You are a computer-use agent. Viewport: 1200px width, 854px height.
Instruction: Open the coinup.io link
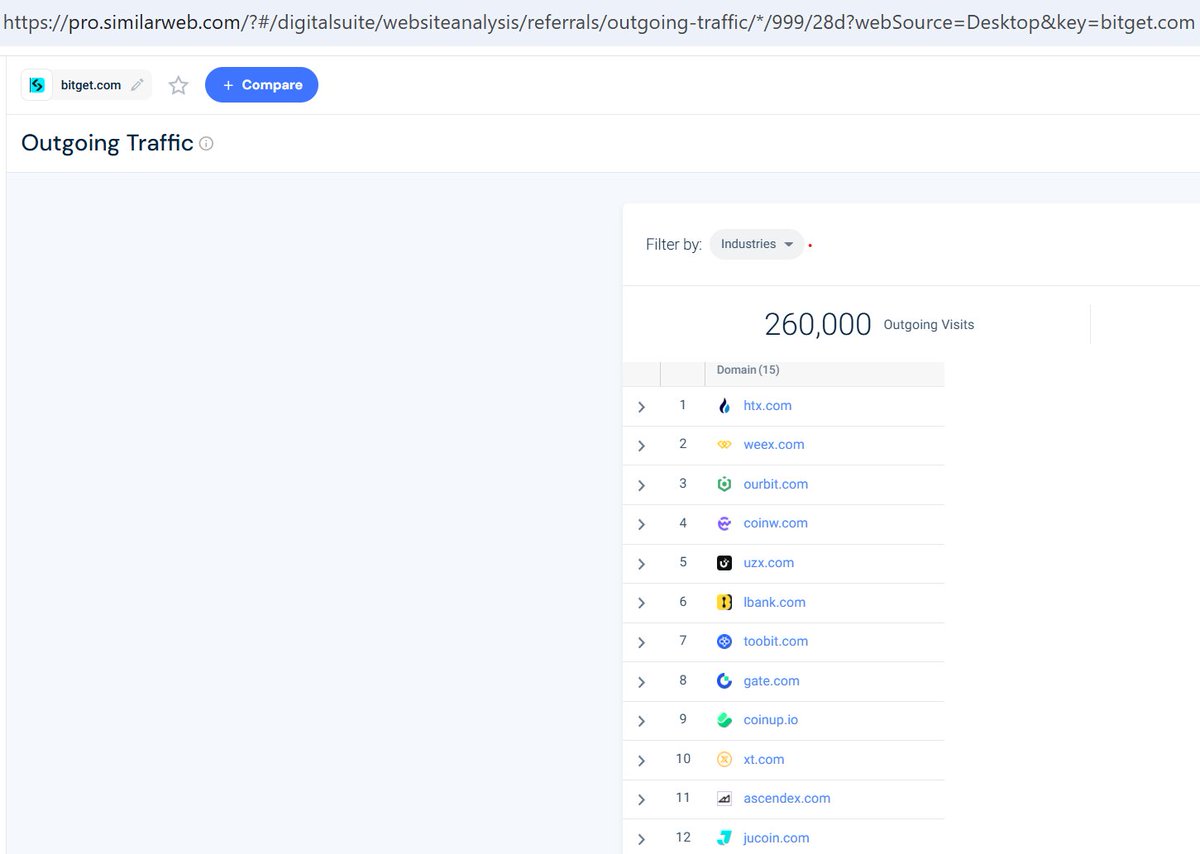coord(771,720)
